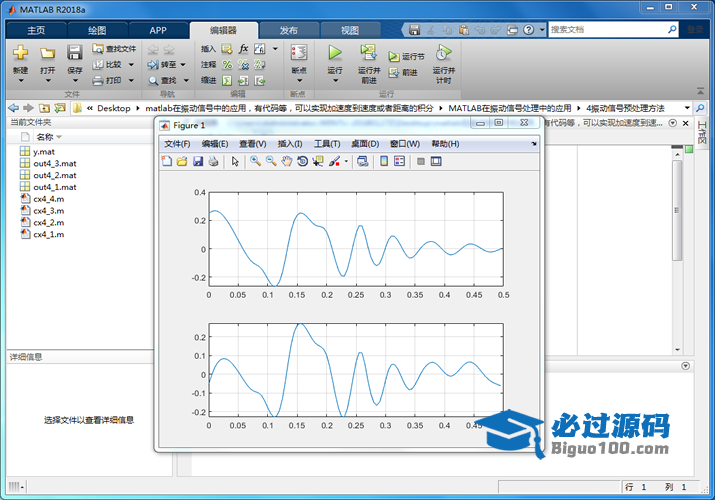Expand the Open (打开) dropdown arrow
The image size is (715, 500).
pyautogui.click(x=47, y=81)
